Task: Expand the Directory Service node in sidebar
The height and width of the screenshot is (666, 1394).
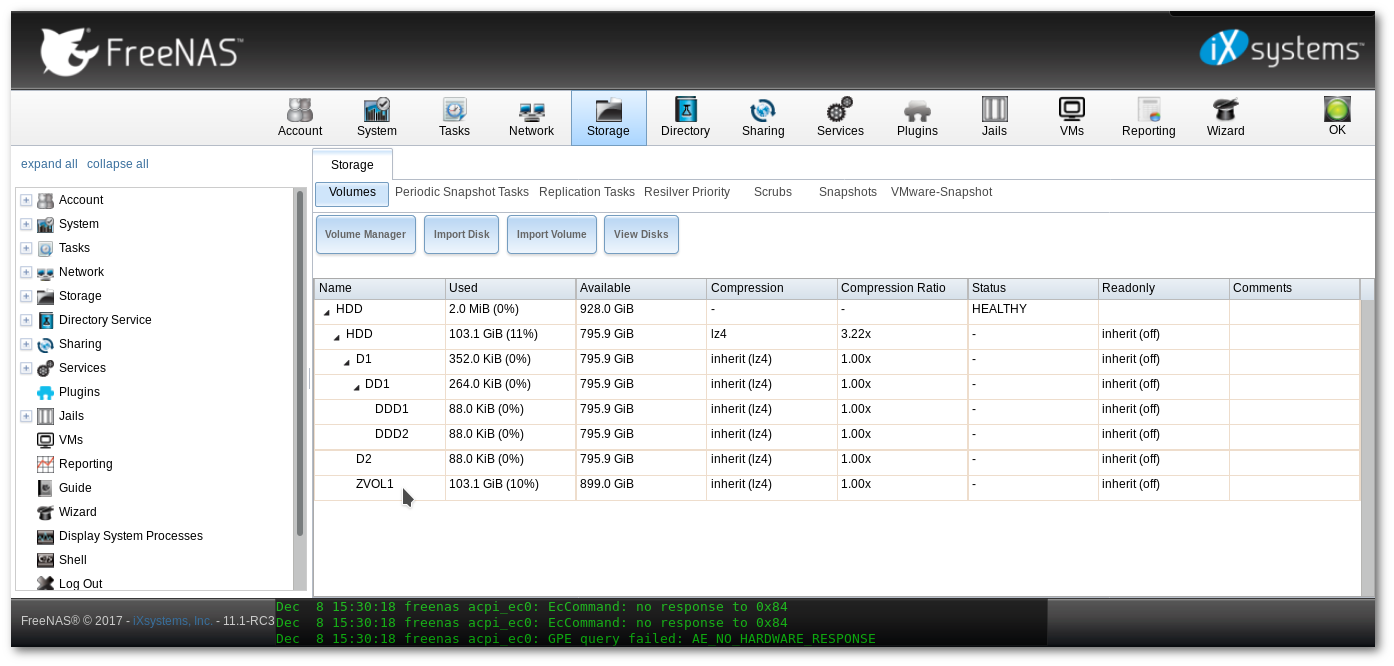Action: 26,320
